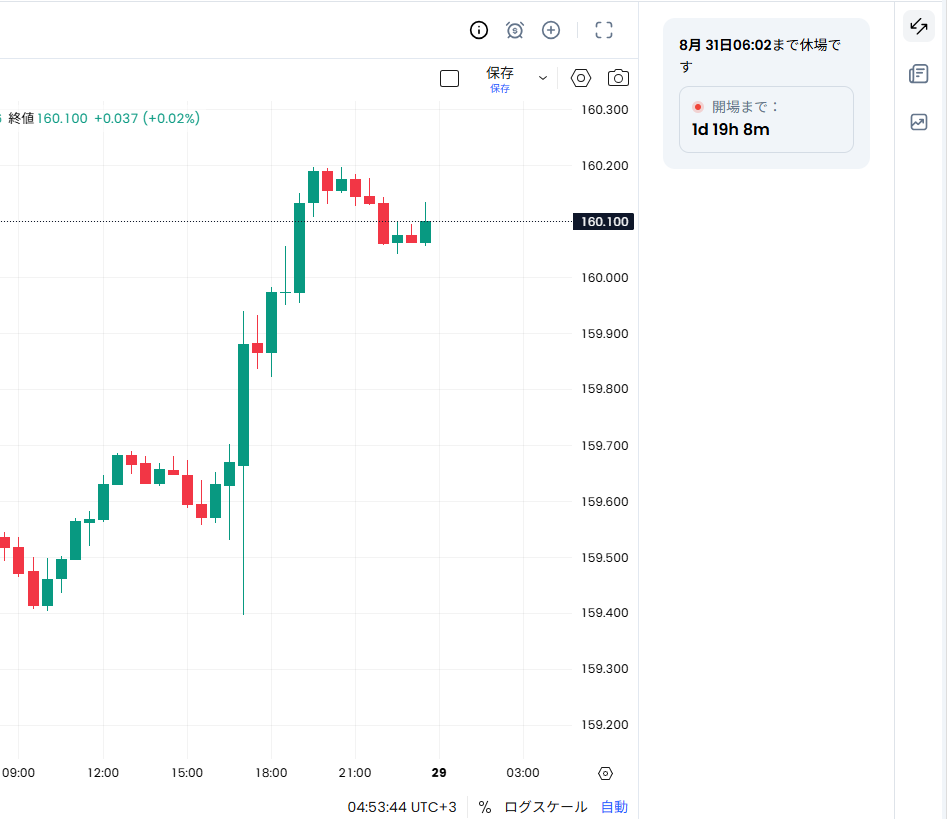Click the 保存 save button
The width and height of the screenshot is (949, 819).
(500, 79)
